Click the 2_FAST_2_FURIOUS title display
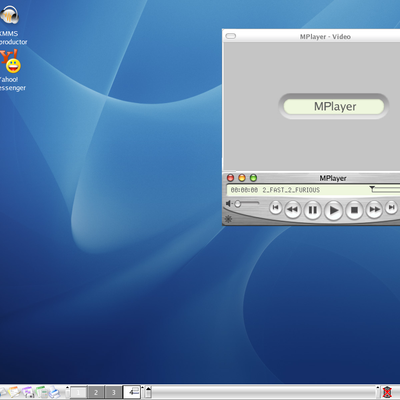This screenshot has width=400, height=400. tap(291, 190)
